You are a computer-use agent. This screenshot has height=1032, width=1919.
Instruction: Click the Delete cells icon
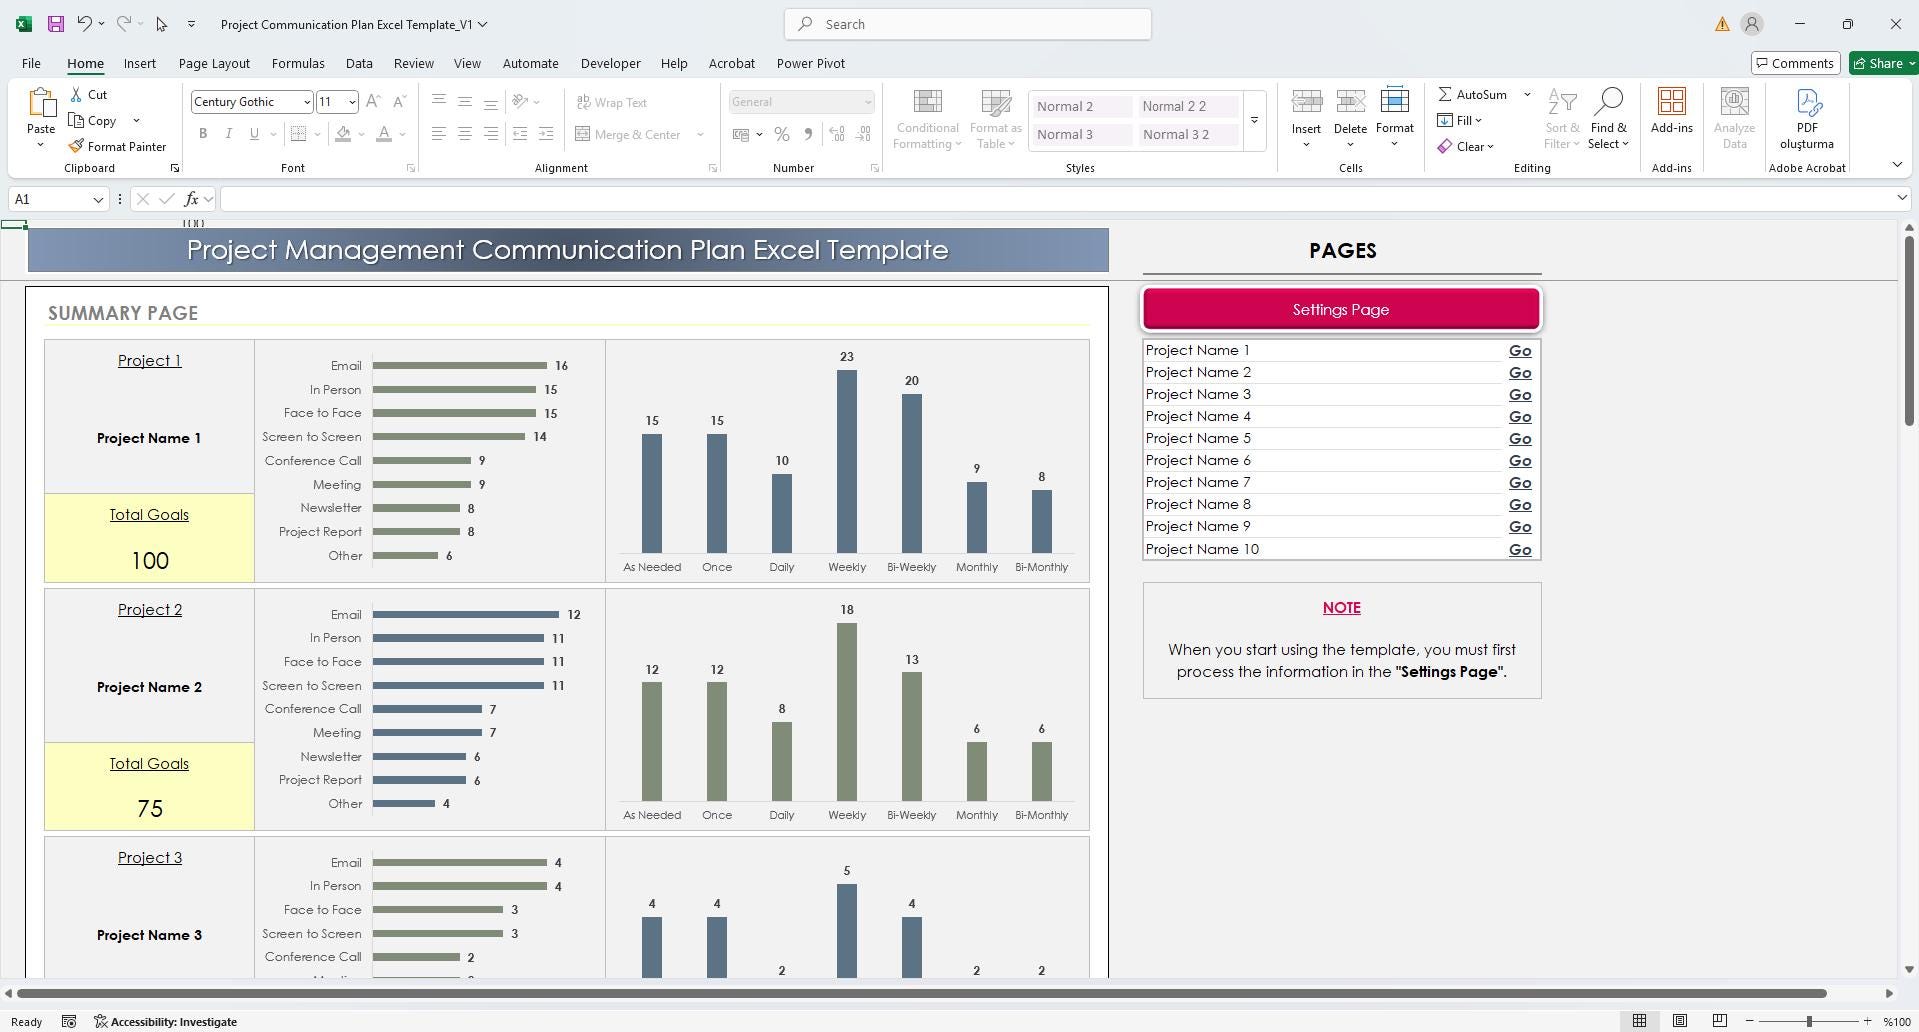pos(1350,101)
